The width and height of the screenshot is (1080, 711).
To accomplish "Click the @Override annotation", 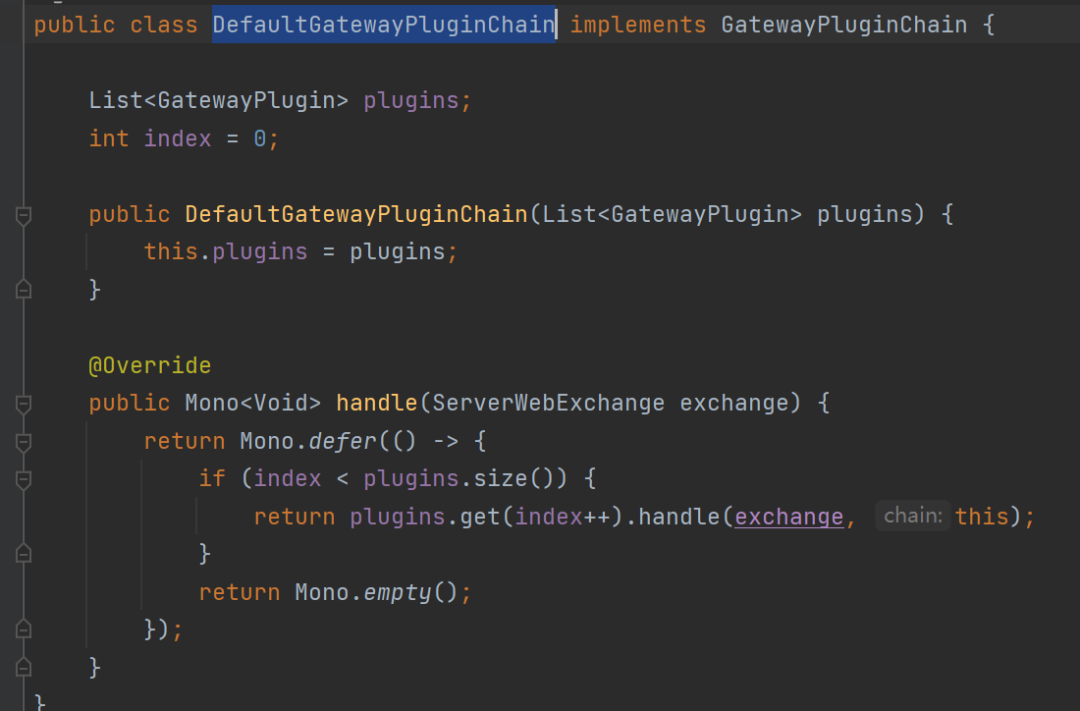I will click(150, 365).
